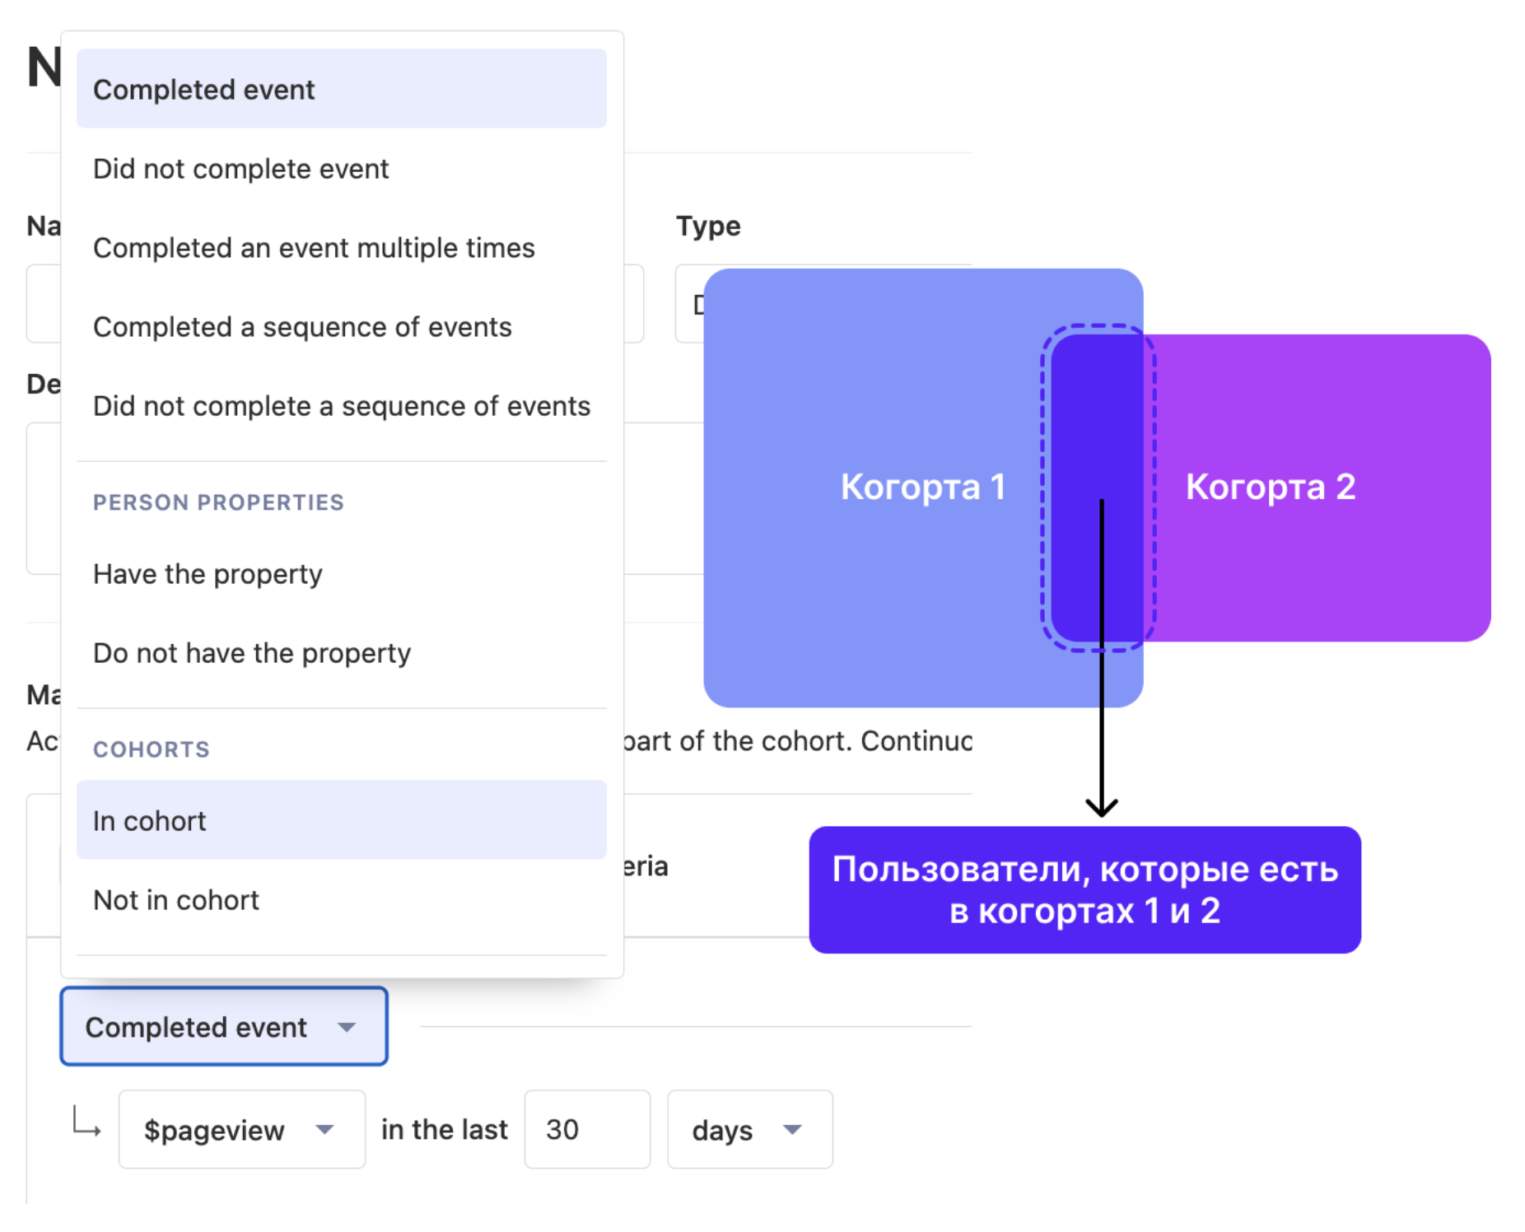Choose "Did not complete a sequence of events"

click(340, 406)
